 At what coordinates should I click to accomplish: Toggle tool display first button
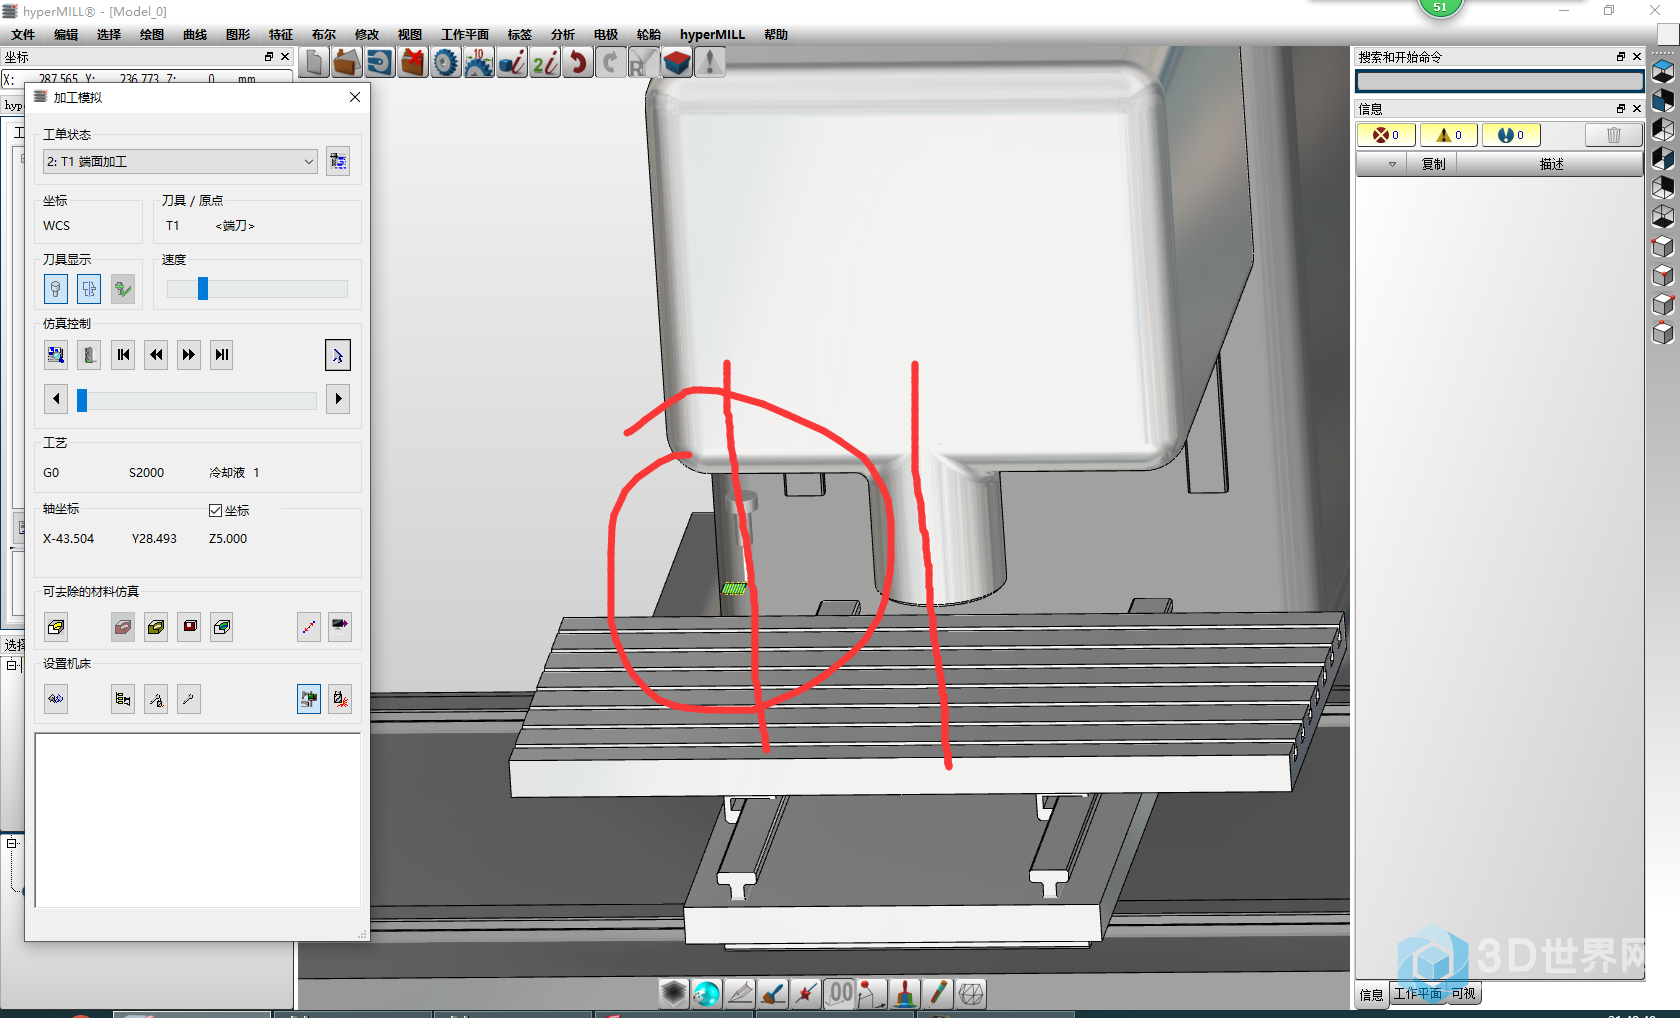point(56,289)
